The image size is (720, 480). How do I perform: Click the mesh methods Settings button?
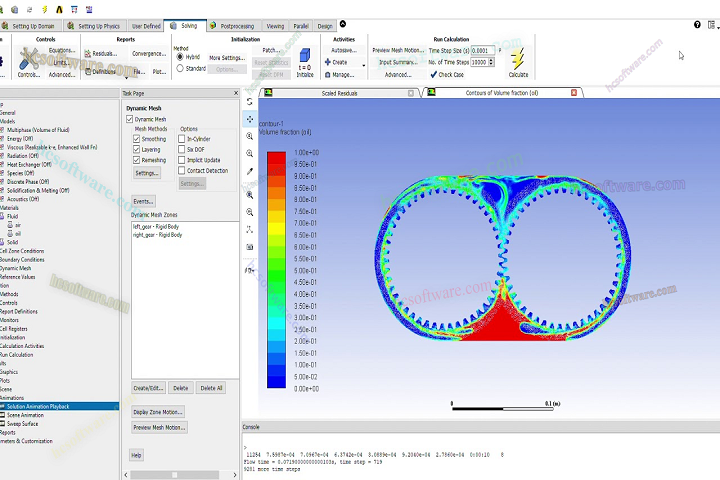[147, 173]
